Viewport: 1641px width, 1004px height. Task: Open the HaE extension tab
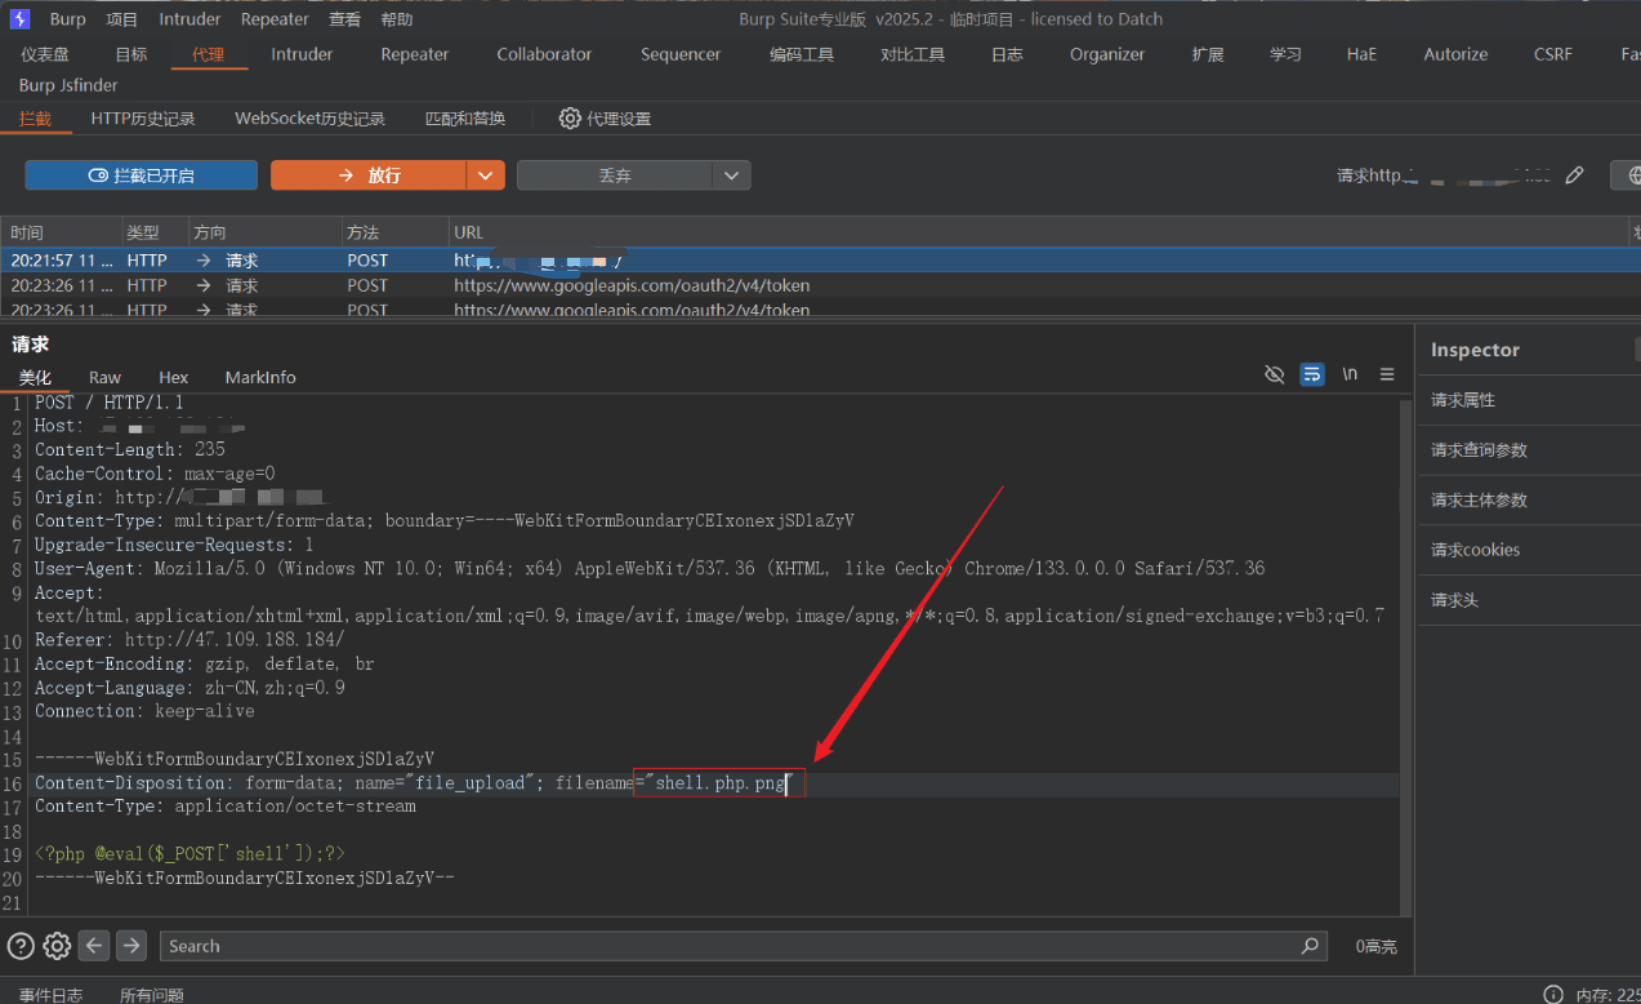[x=1361, y=54]
